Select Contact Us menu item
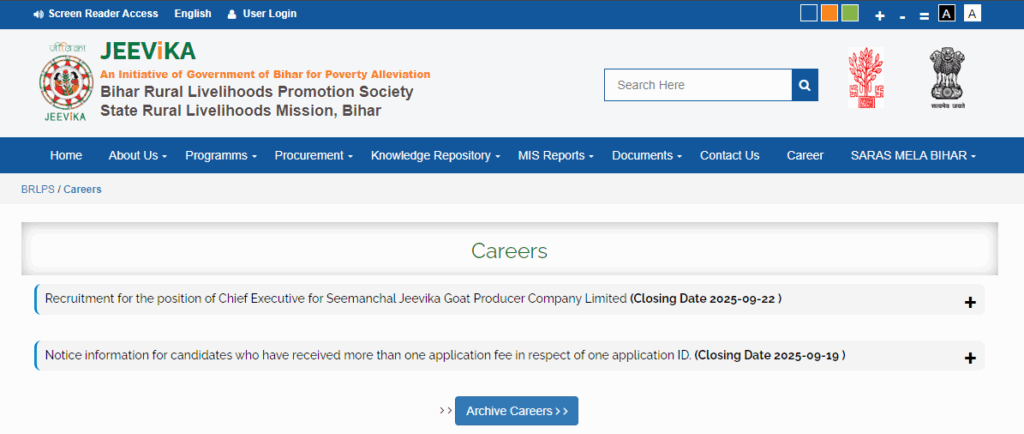Screen dimensions: 1024x434 (x=729, y=156)
